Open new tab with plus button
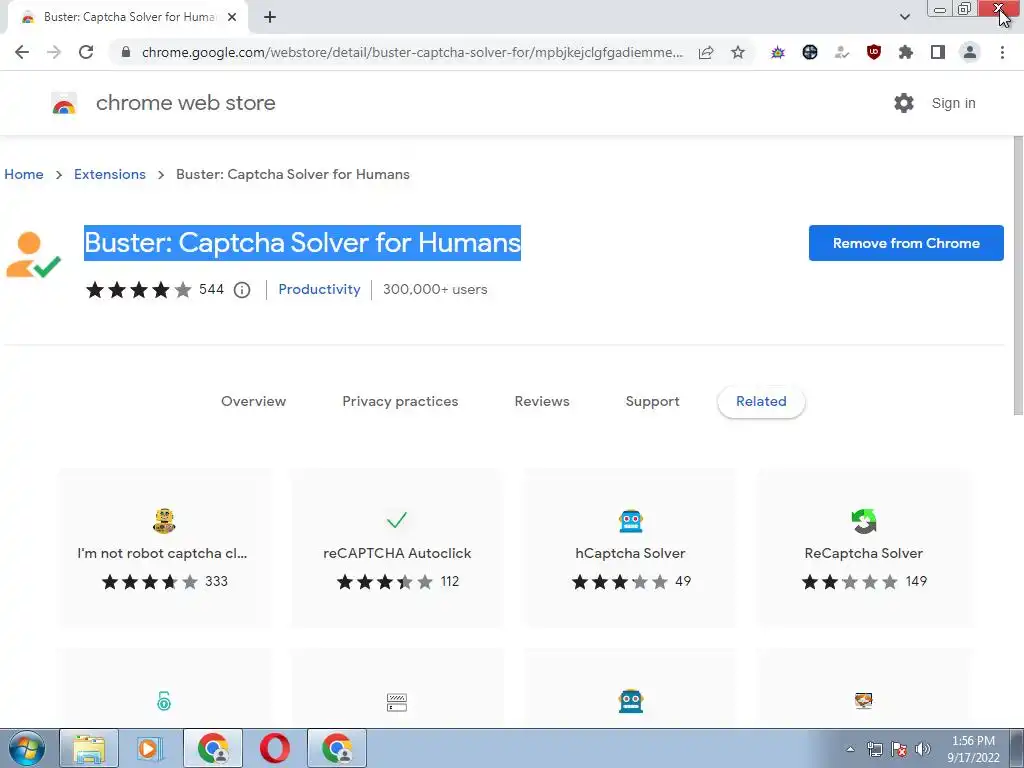Screen dimensions: 1024x768 [x=270, y=17]
